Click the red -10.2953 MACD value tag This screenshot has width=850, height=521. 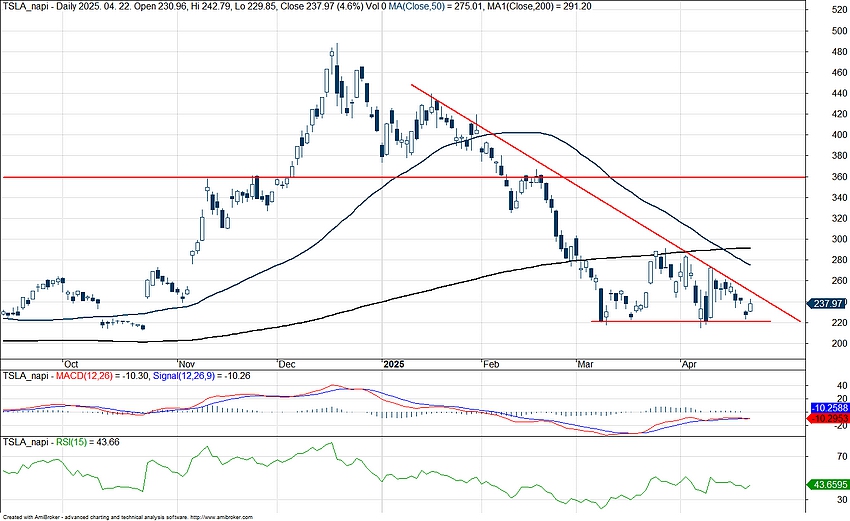(x=829, y=418)
